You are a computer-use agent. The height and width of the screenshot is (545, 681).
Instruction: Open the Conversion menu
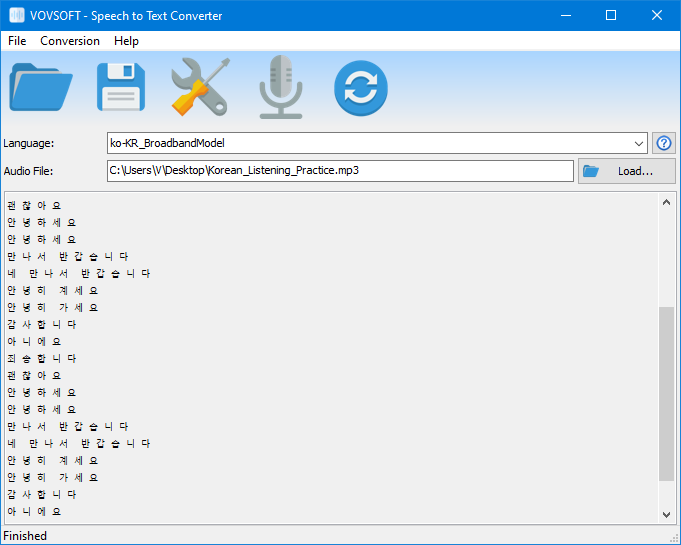point(70,41)
